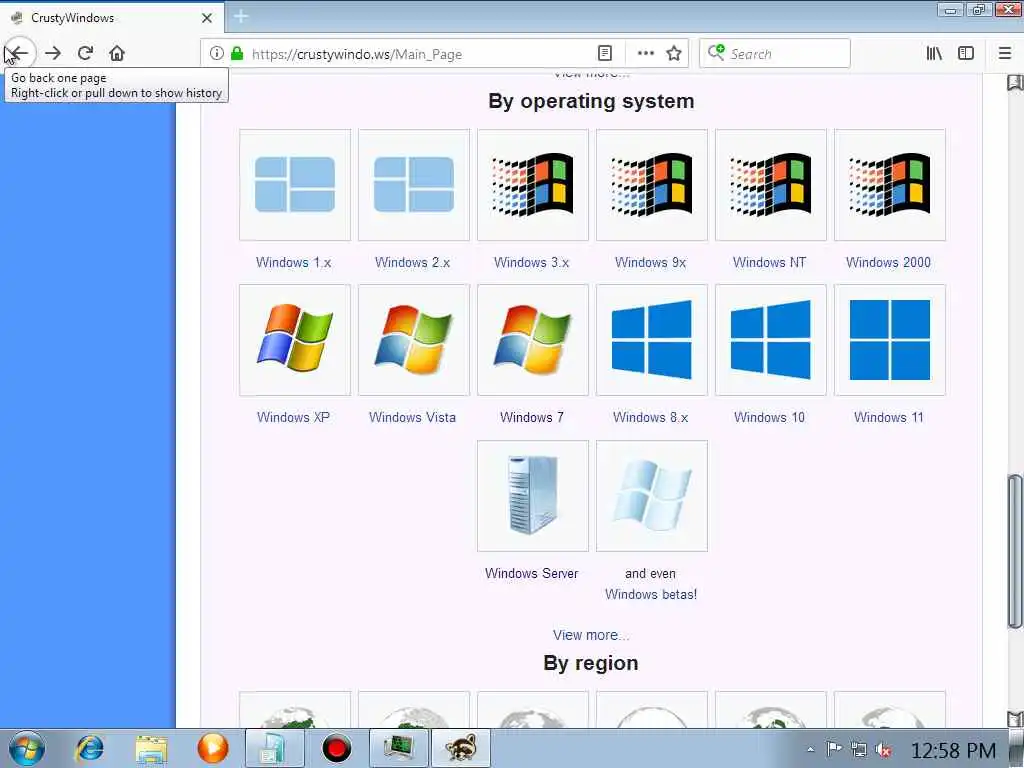Click the Search box in toolbar
The height and width of the screenshot is (768, 1024).
click(775, 54)
